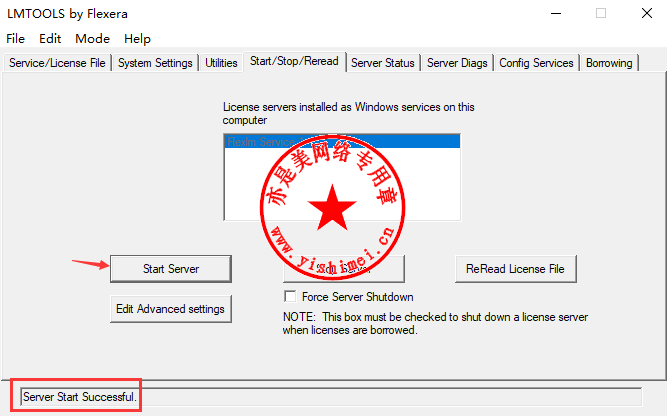Open the Edit menu
667x416 pixels.
pos(50,39)
